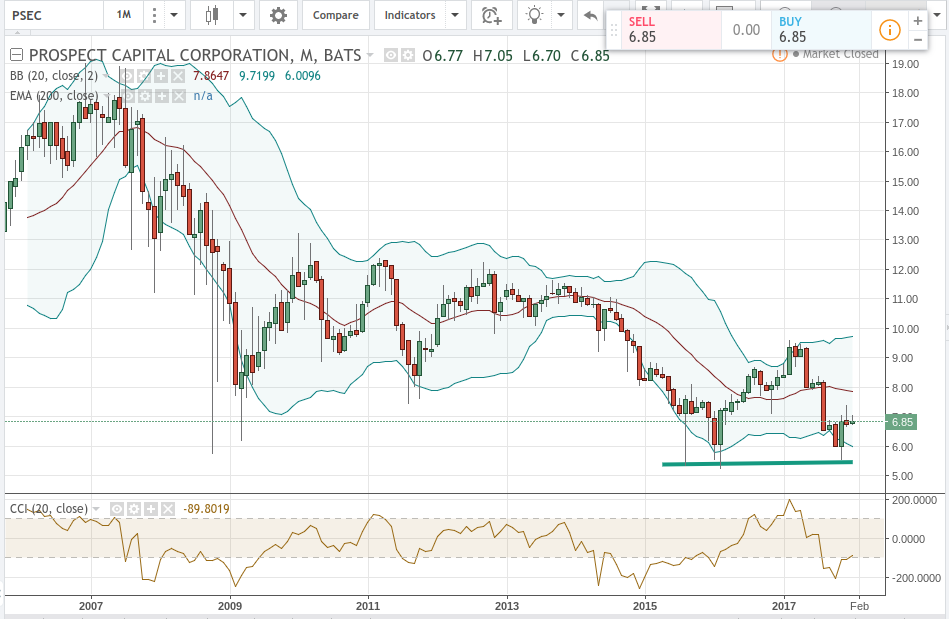This screenshot has width=949, height=619.
Task: Open the chart settings gear icon
Action: tap(278, 15)
